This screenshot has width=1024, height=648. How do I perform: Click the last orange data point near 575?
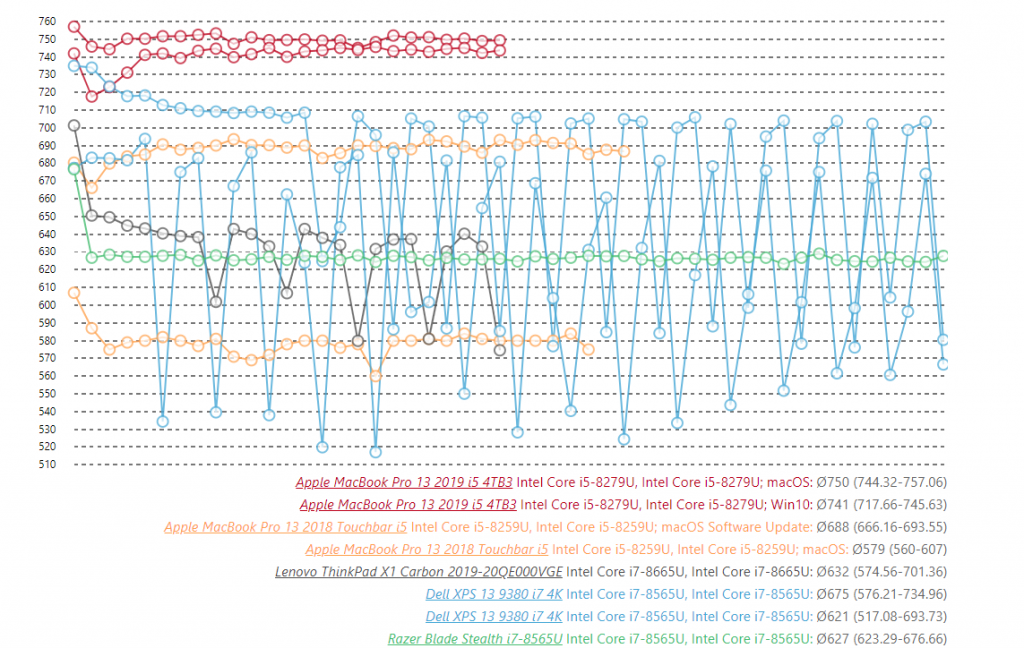pos(588,349)
